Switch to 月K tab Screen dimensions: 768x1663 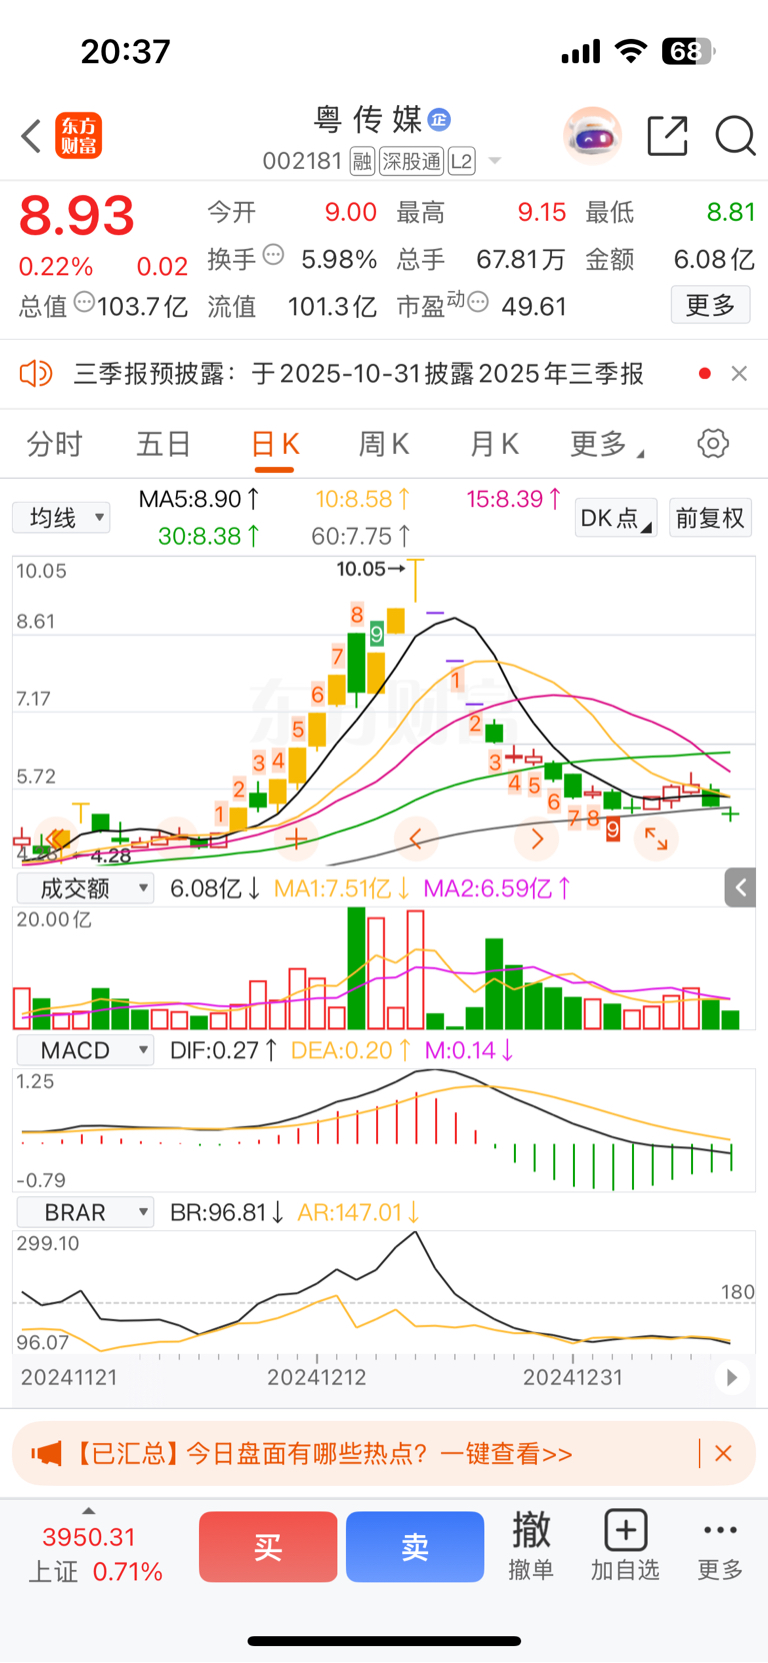(494, 444)
